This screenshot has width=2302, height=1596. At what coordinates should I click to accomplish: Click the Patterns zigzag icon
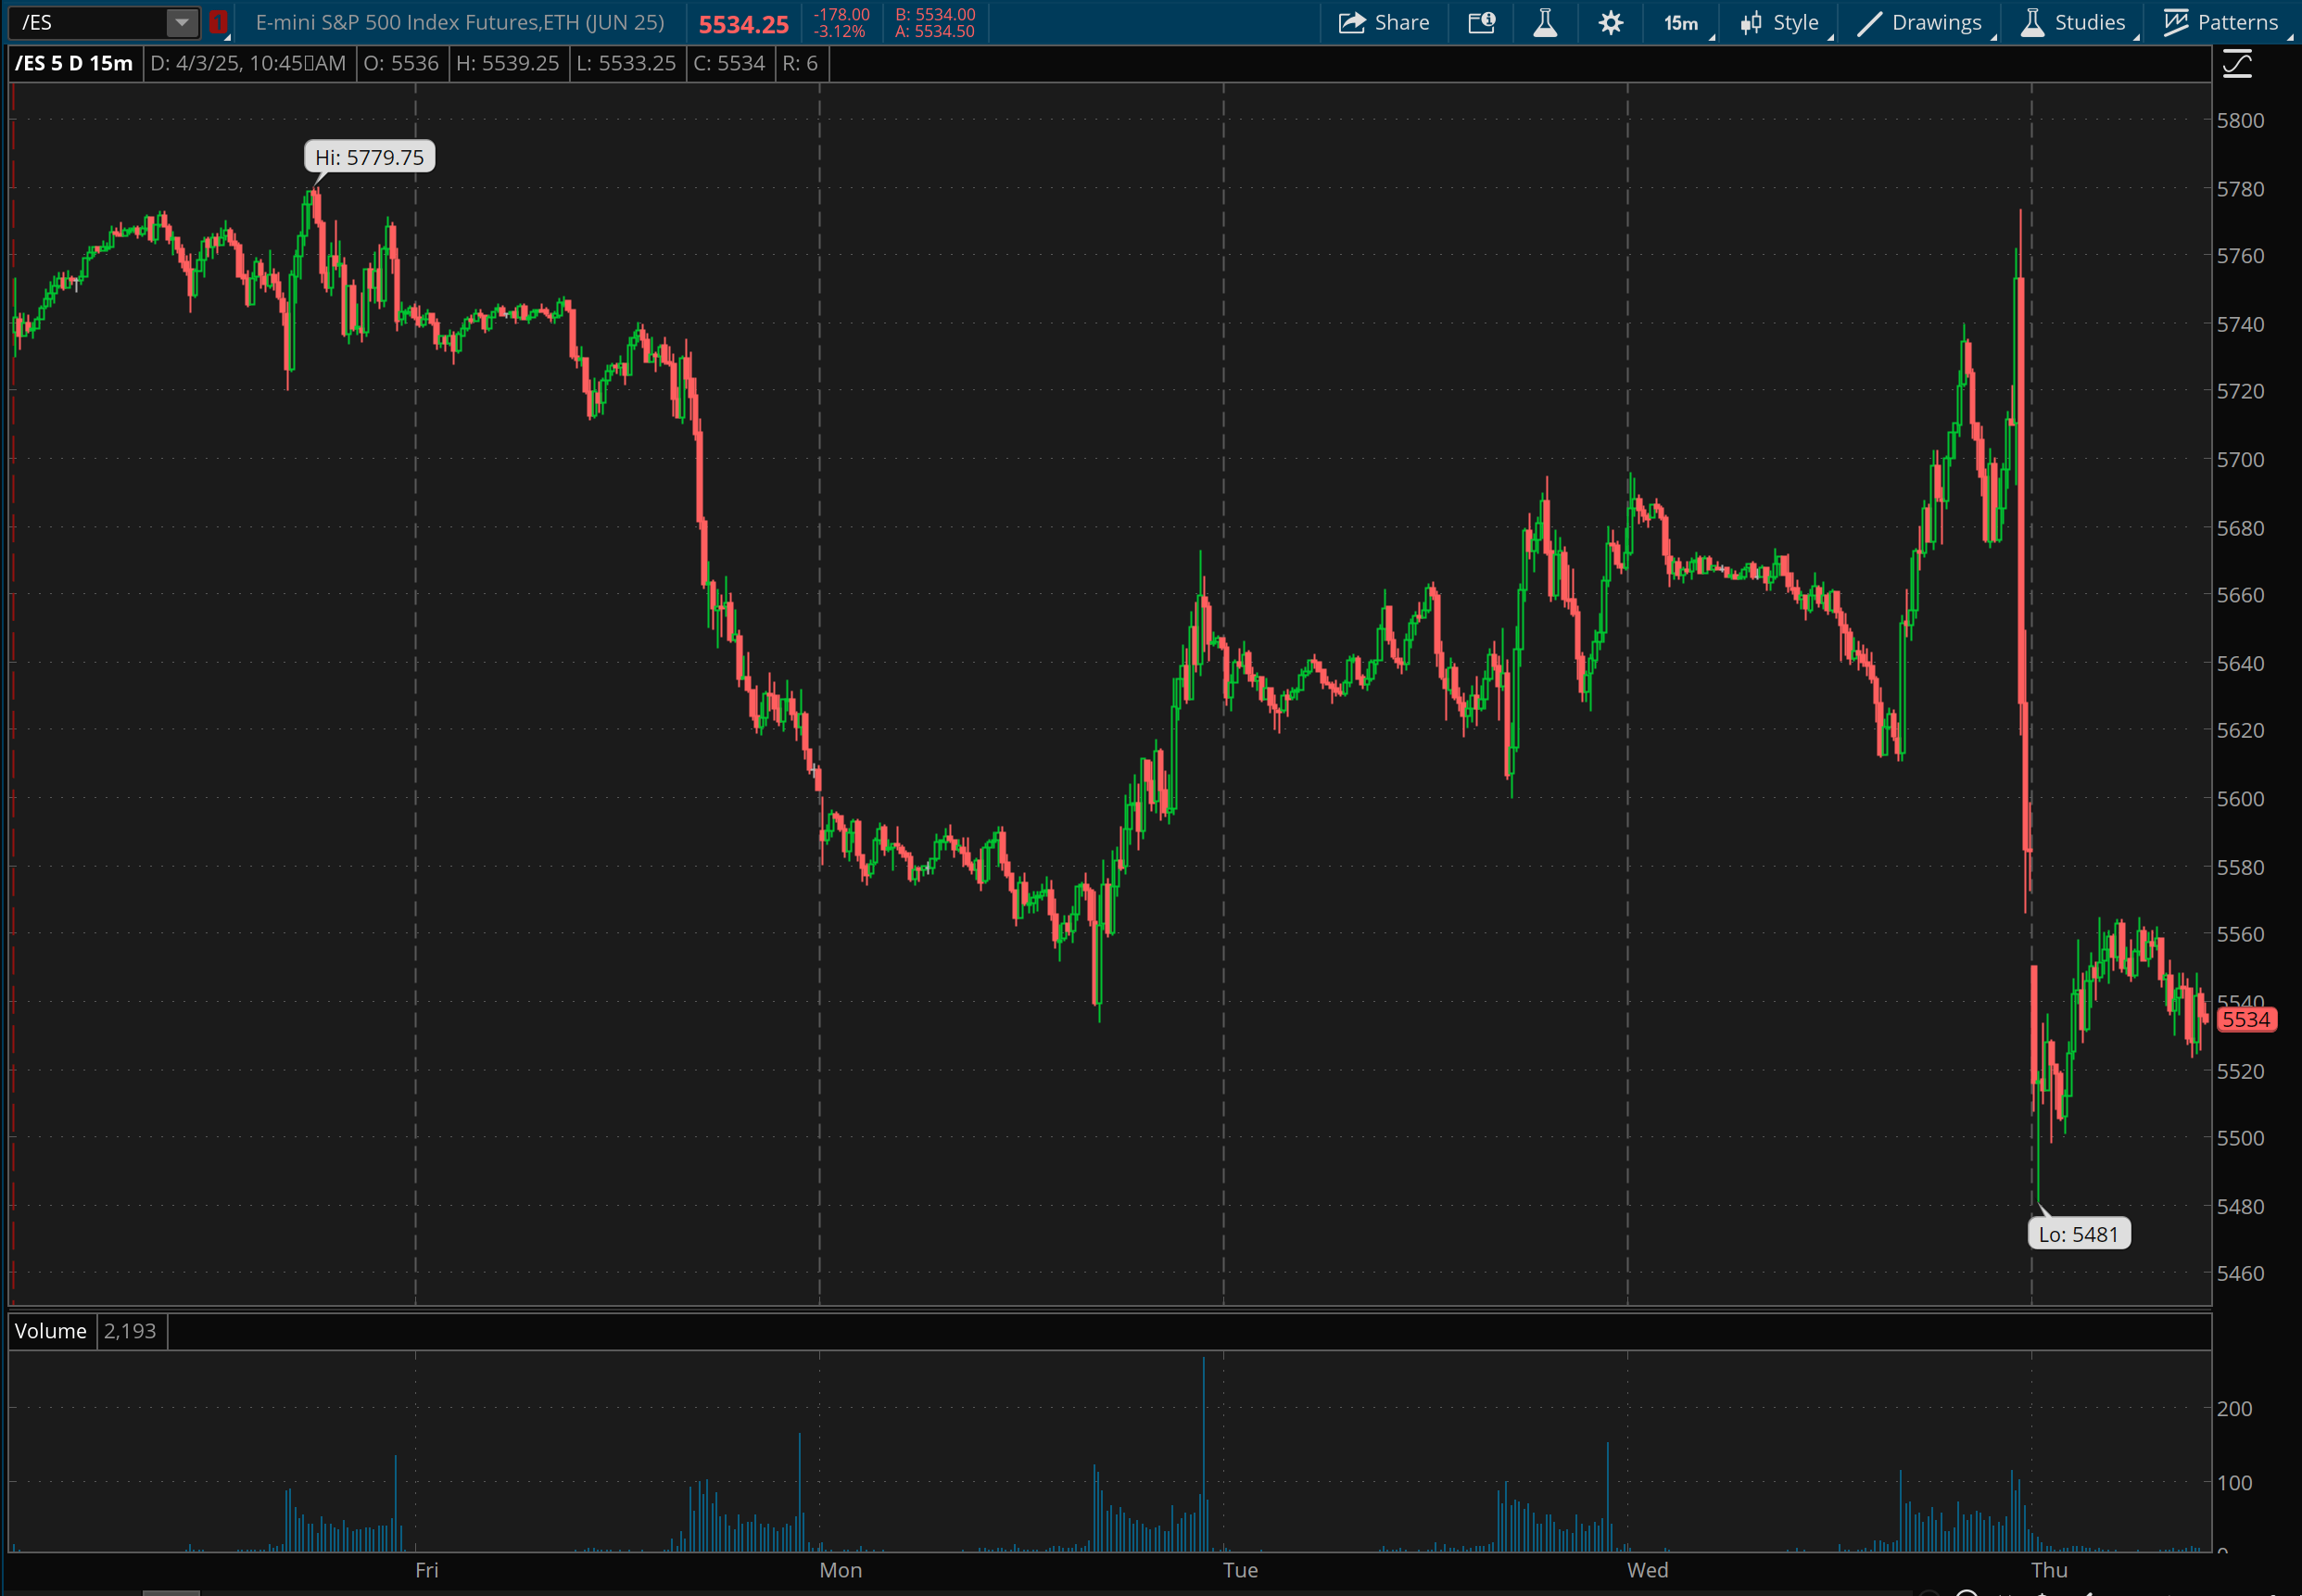[x=2175, y=23]
